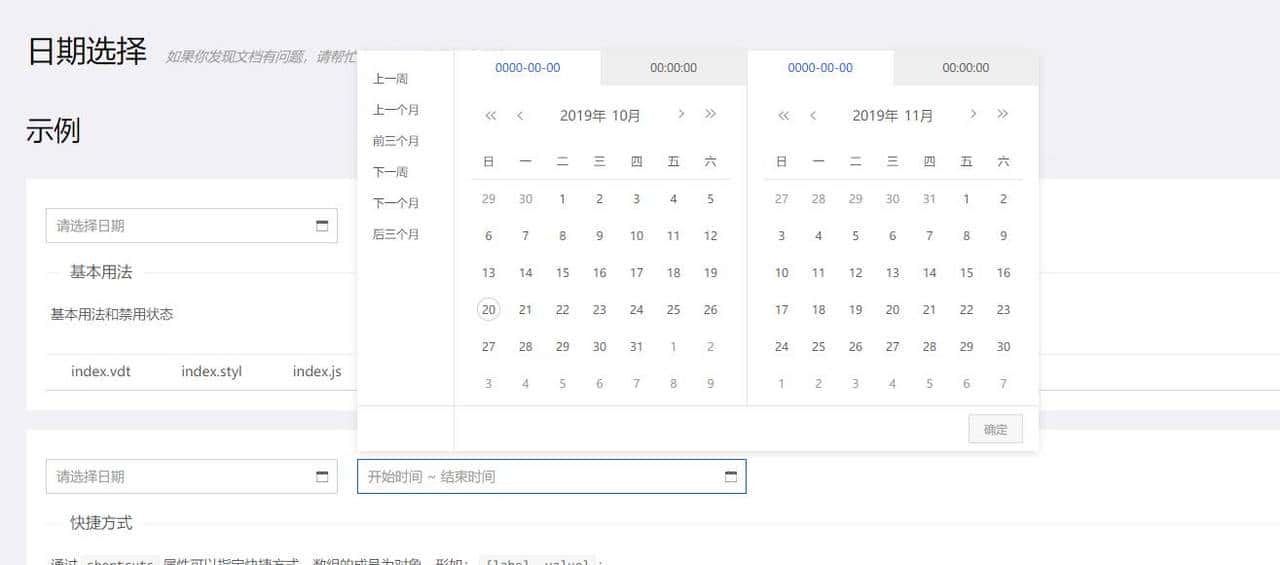
Task: Open the index.styl code tab
Action: pos(211,371)
